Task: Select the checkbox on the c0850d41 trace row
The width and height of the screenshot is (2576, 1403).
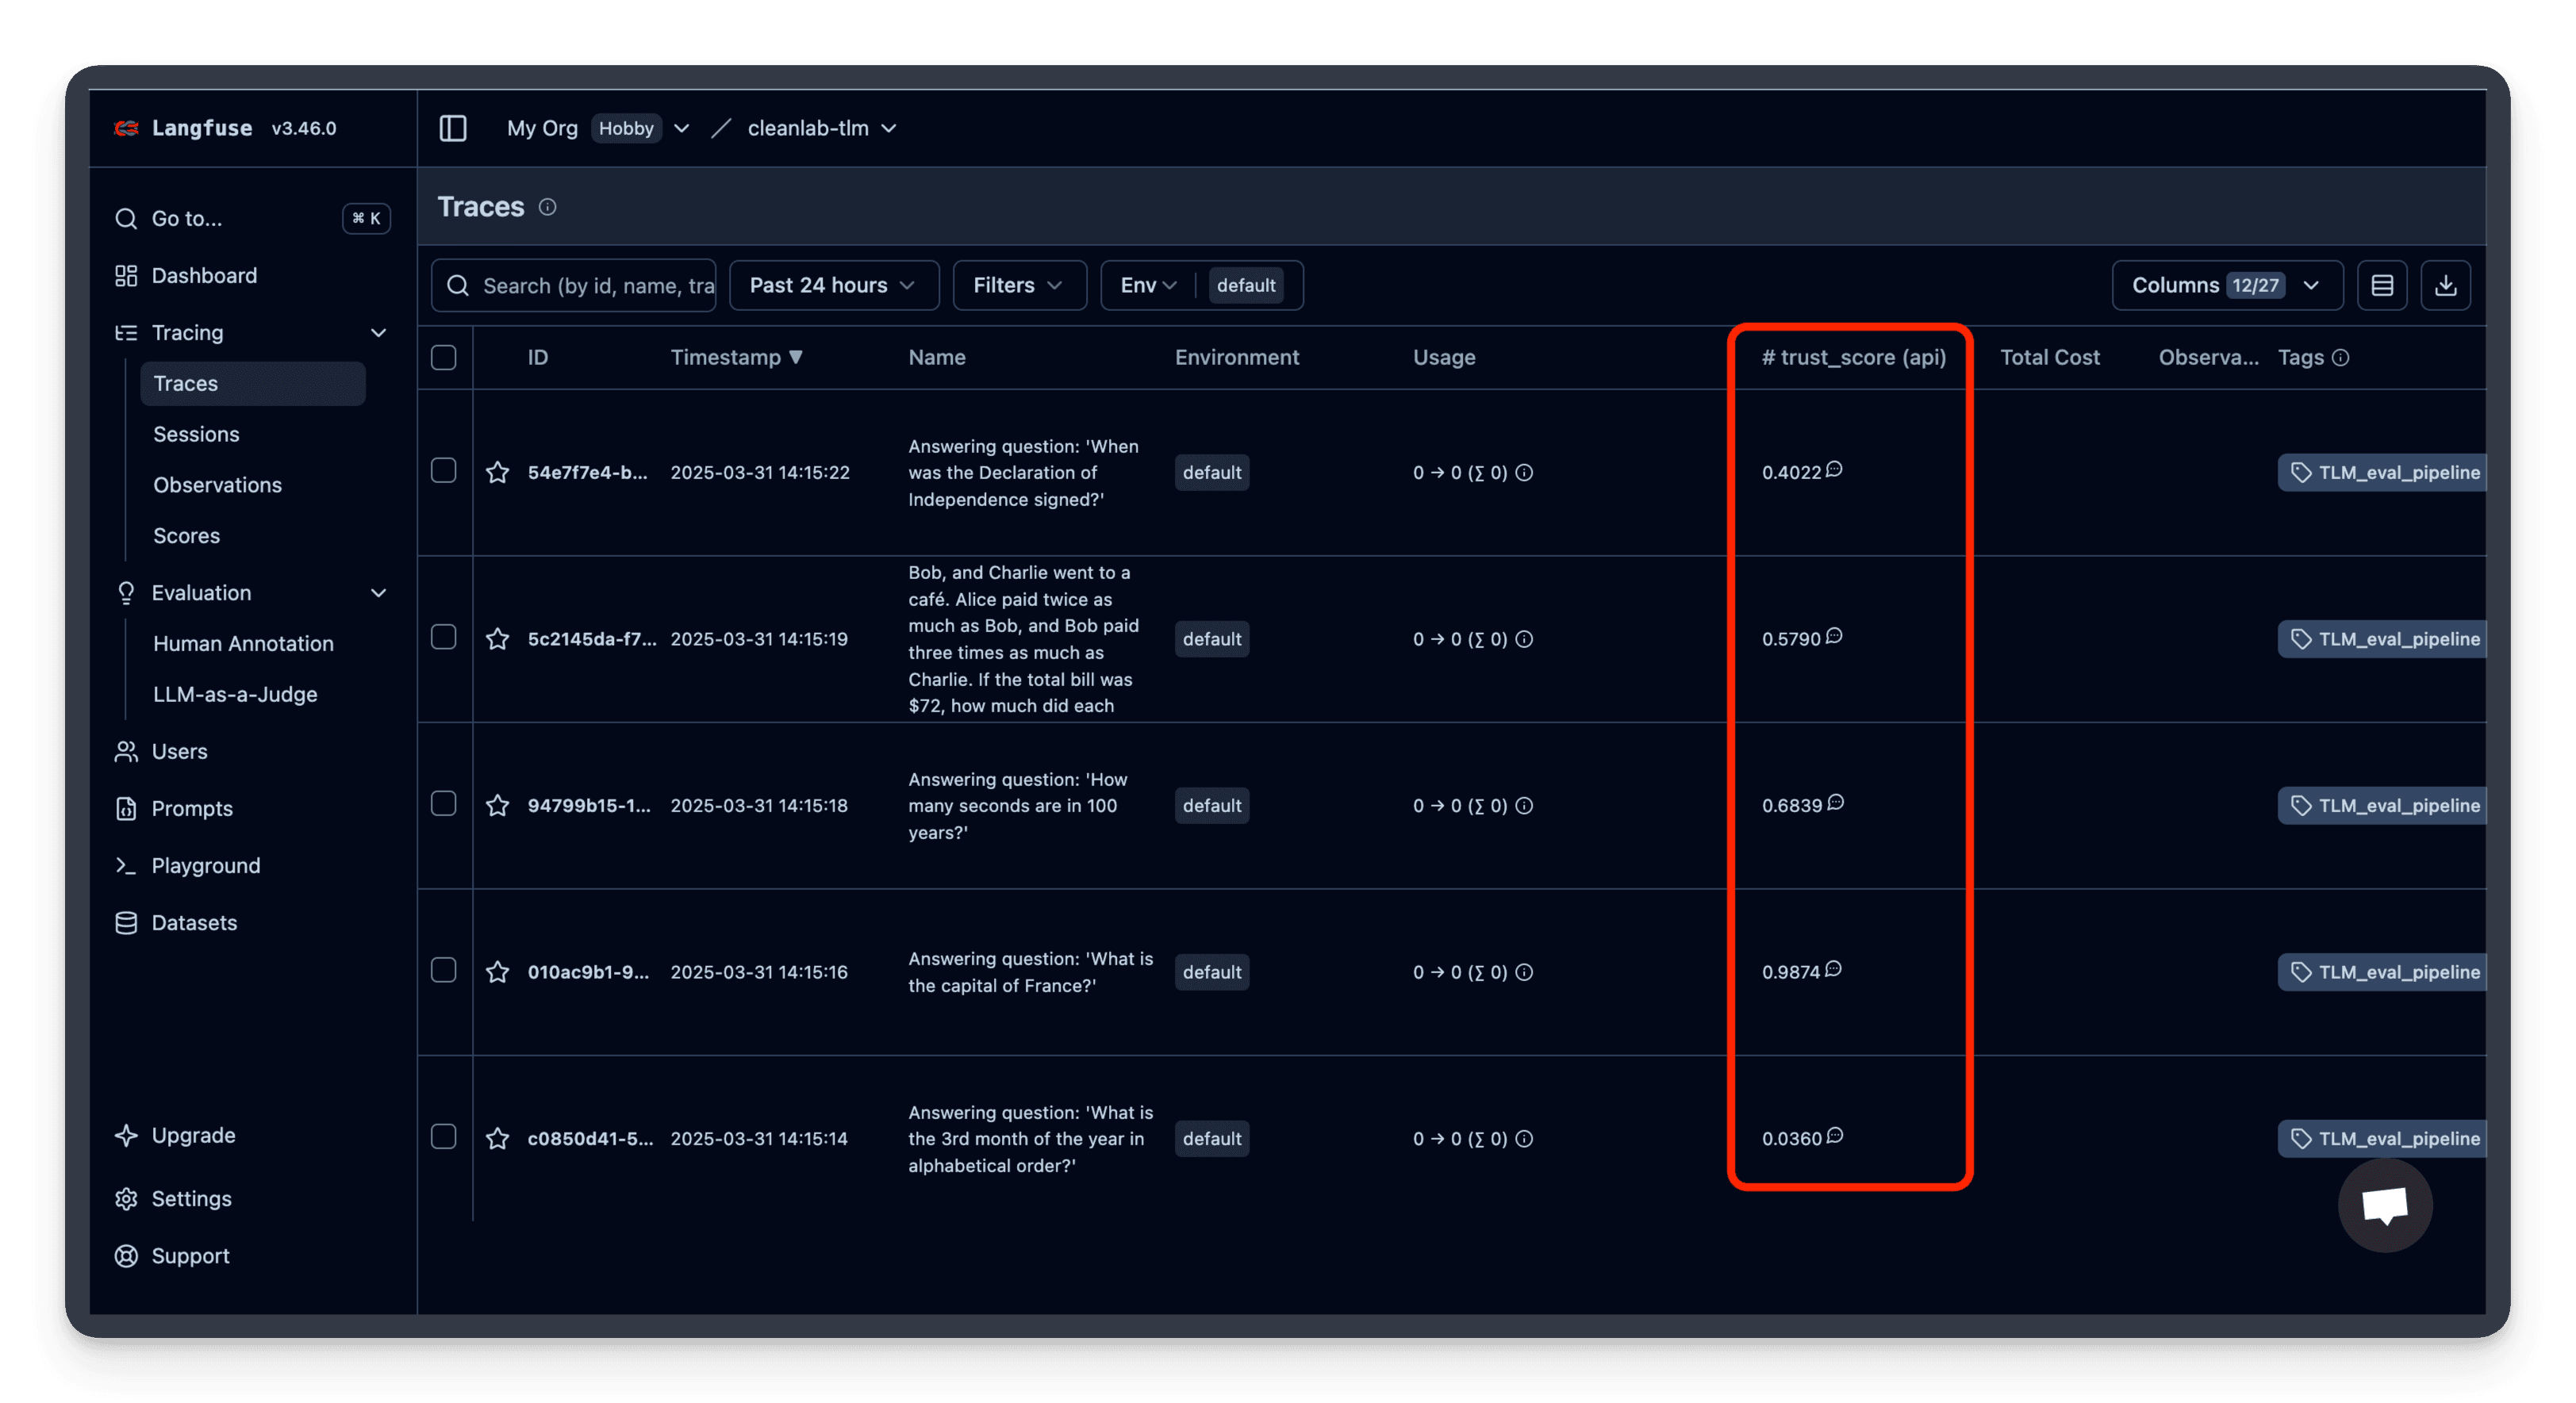Action: (444, 1137)
